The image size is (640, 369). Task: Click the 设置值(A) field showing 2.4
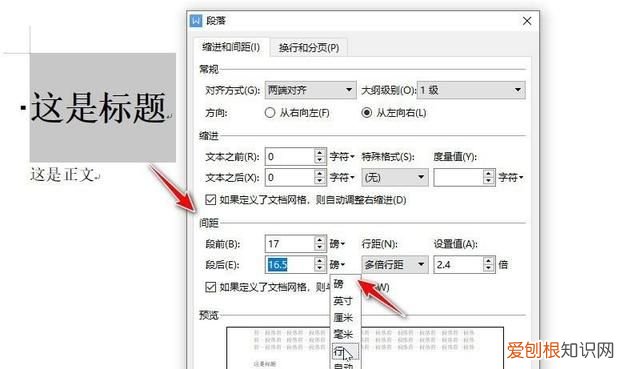(x=458, y=265)
